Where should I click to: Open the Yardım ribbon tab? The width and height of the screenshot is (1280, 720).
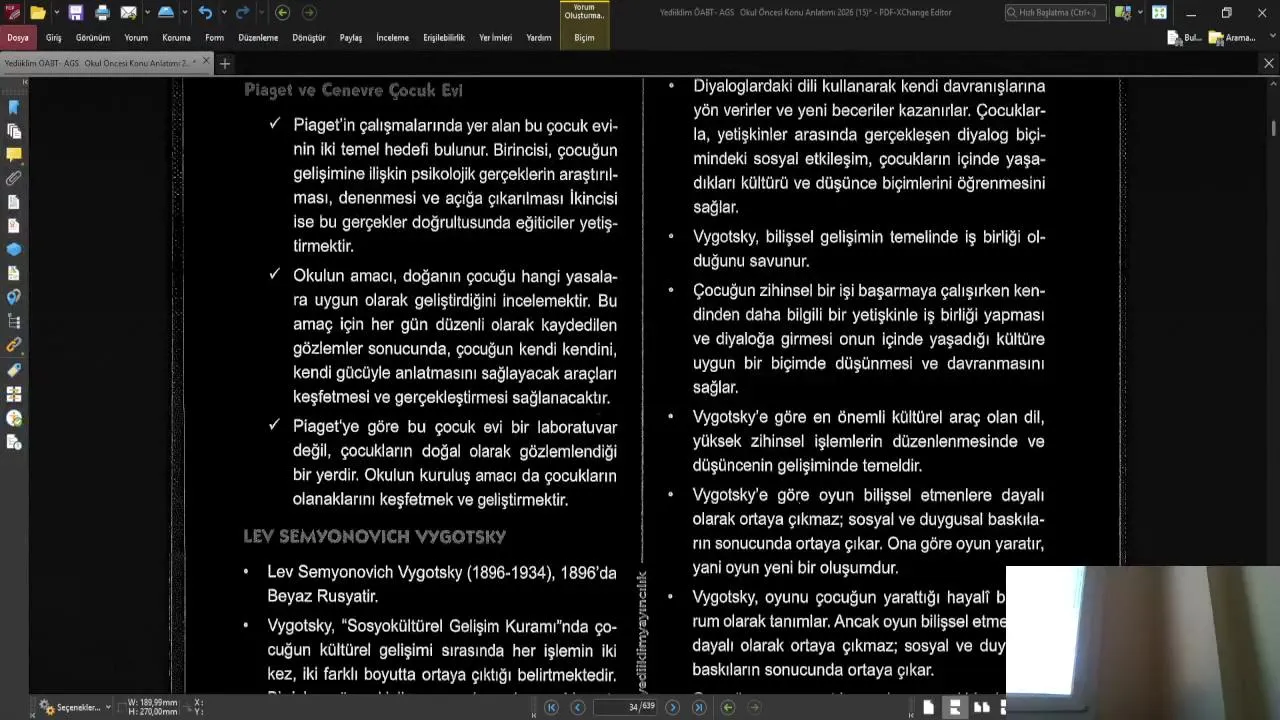(539, 38)
